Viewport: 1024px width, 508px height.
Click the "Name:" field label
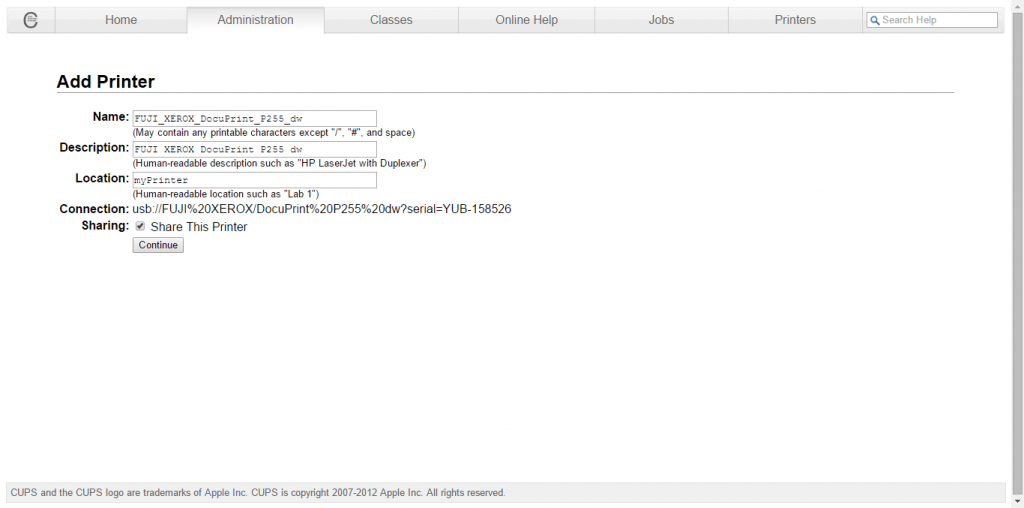click(110, 117)
